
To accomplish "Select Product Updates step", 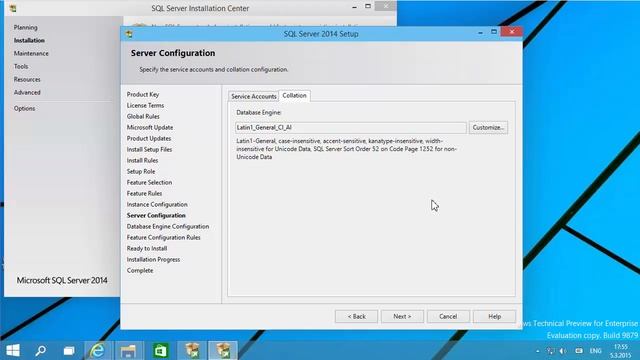I will pos(149,138).
